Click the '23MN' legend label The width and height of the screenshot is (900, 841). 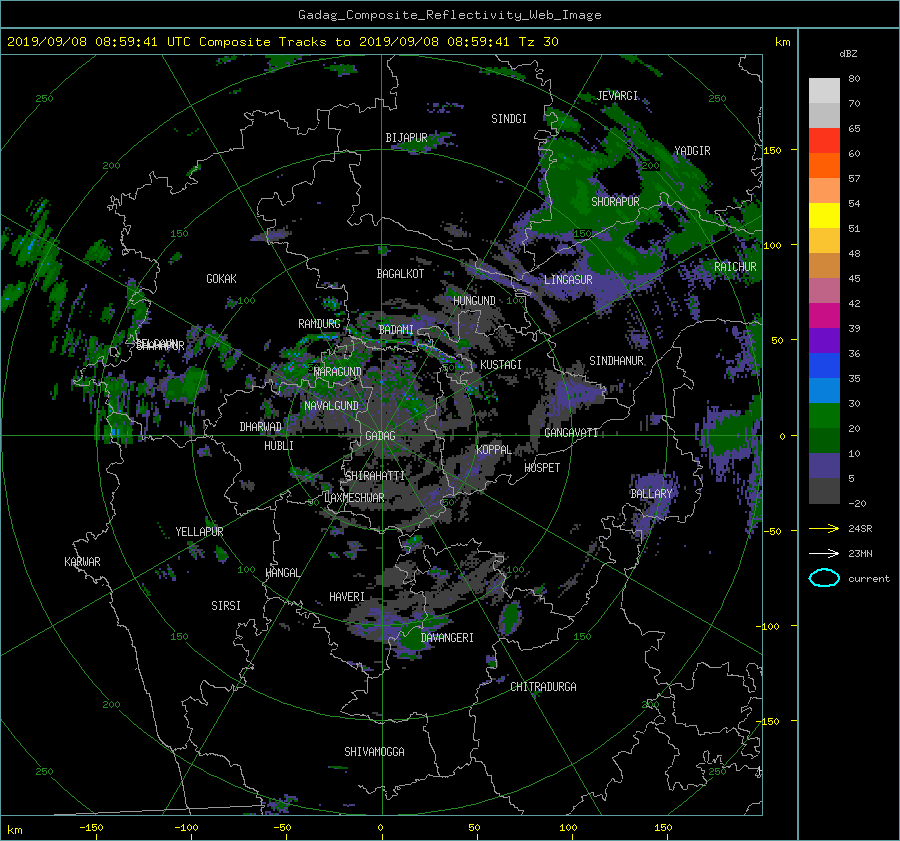pos(860,553)
